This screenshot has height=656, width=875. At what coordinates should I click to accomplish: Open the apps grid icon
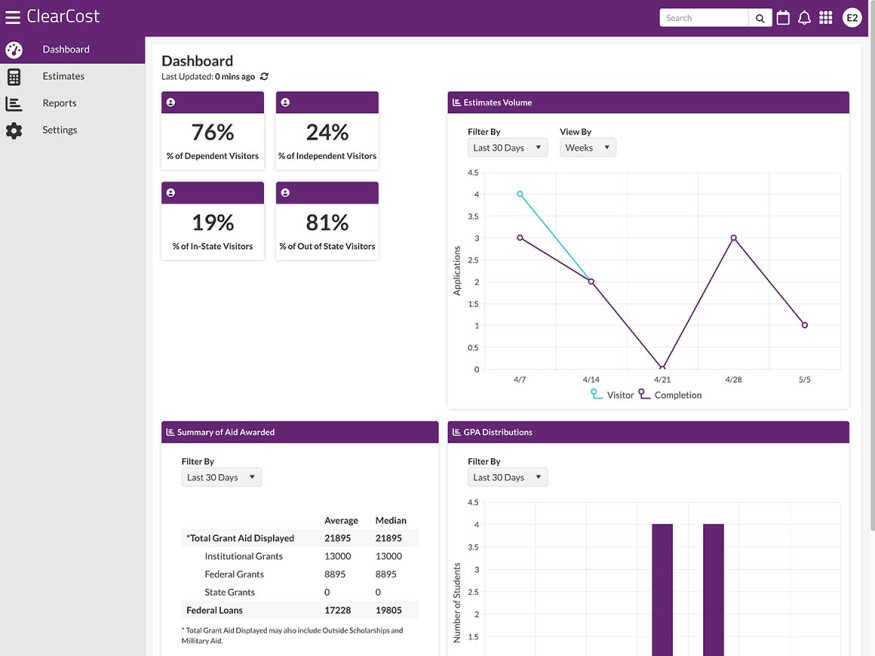[825, 18]
